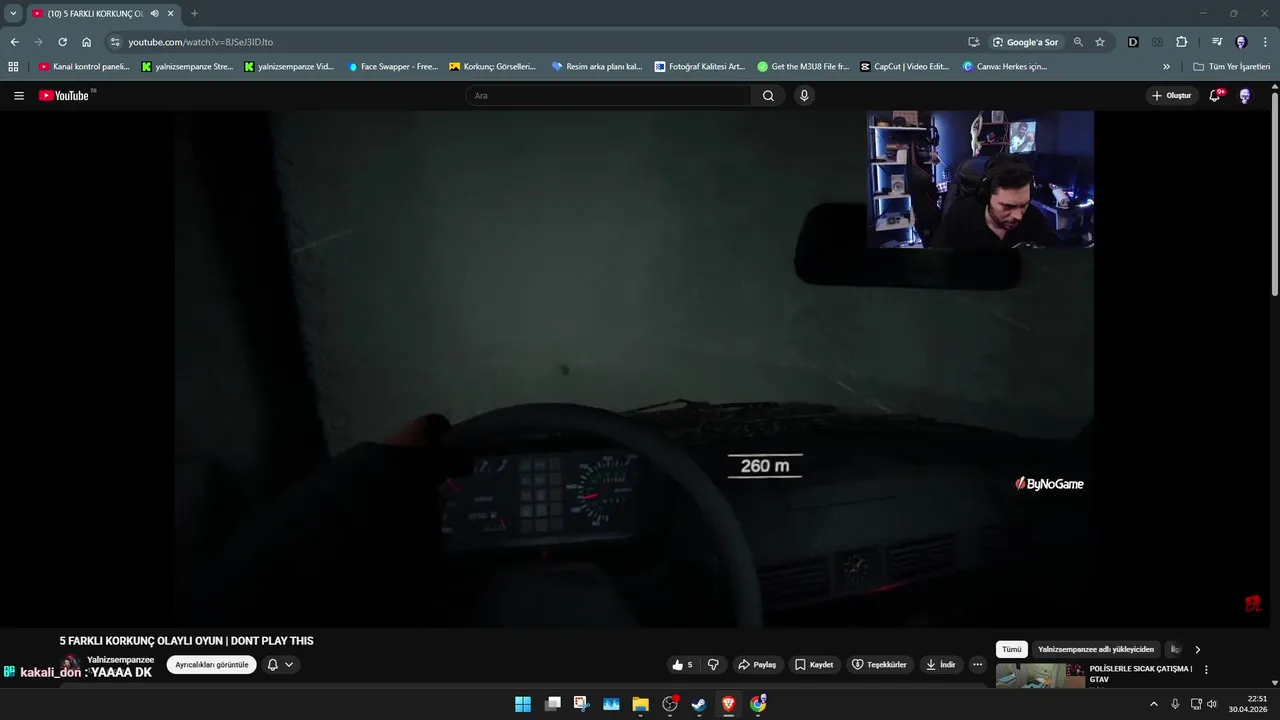
Task: Open Resim arka planı kal bookmark
Action: click(x=597, y=67)
